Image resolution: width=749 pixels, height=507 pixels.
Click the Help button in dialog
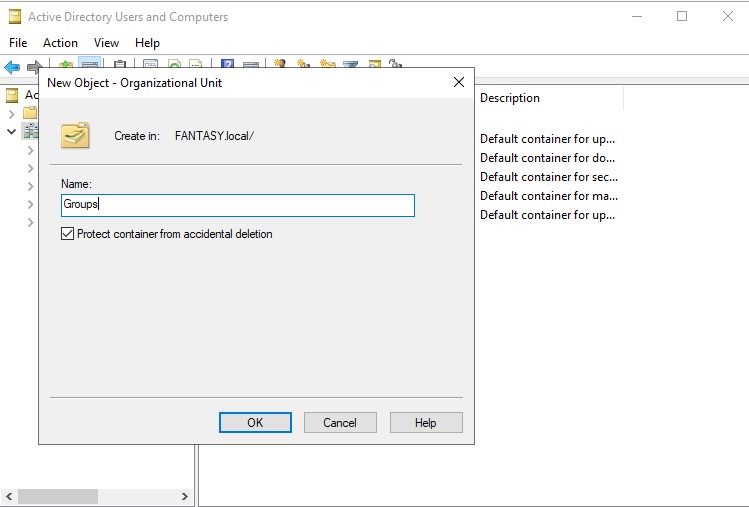426,422
